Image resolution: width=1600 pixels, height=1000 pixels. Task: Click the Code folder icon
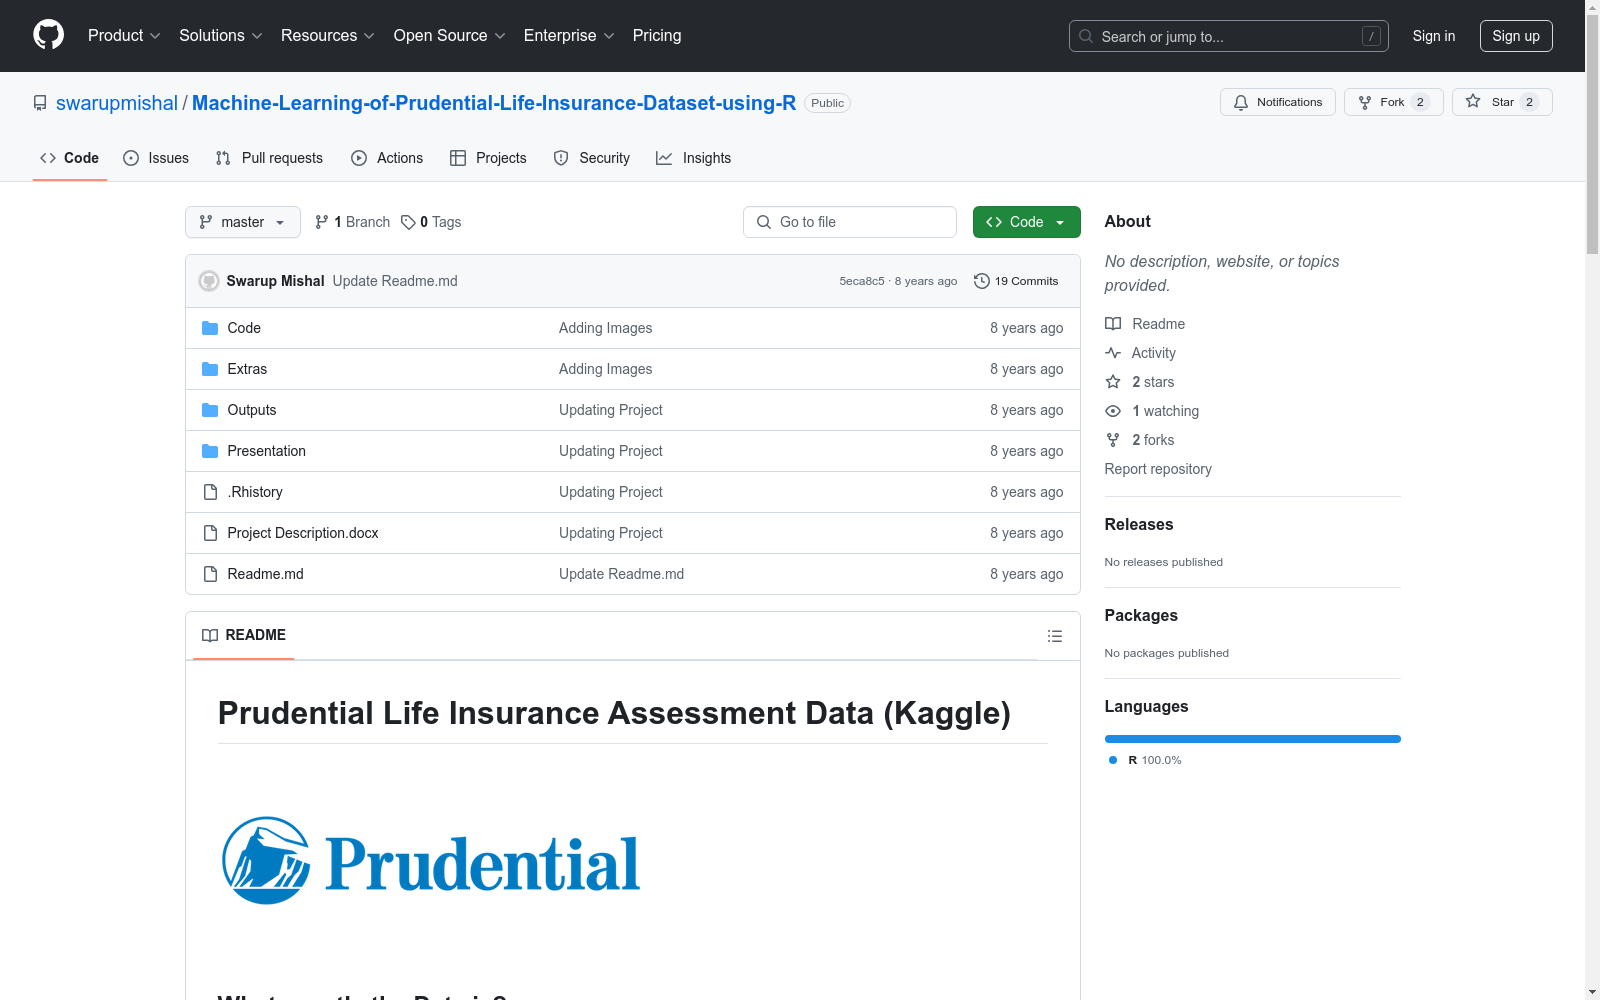click(210, 328)
